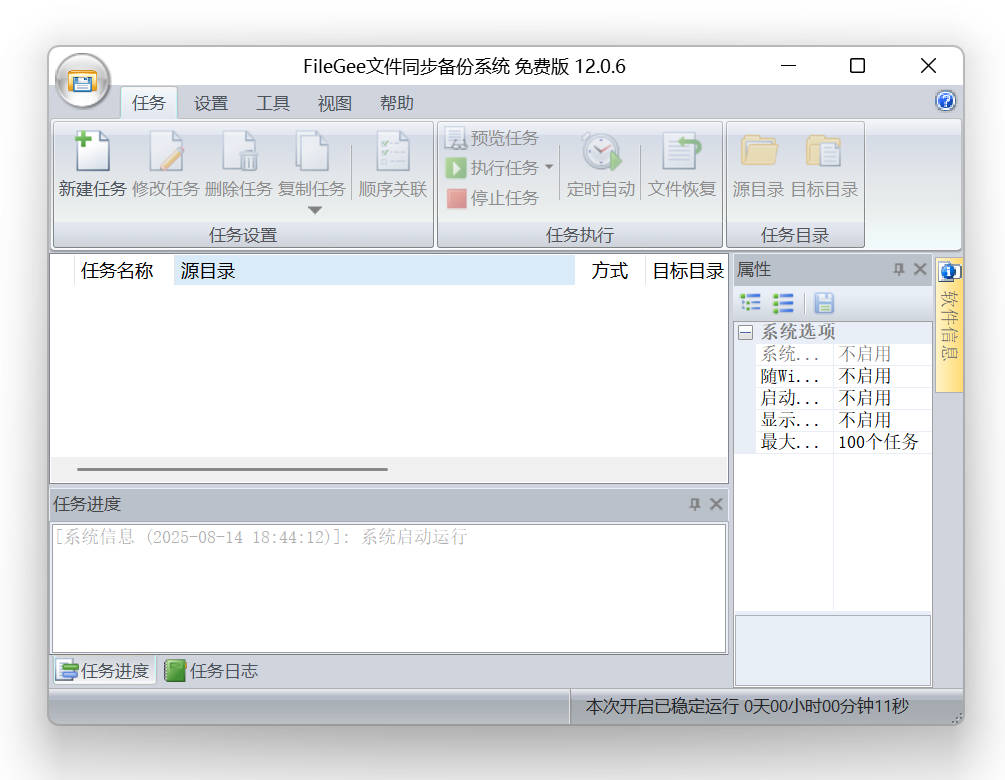Click 停止任务 stop task button
1005x780 pixels.
tap(492, 198)
